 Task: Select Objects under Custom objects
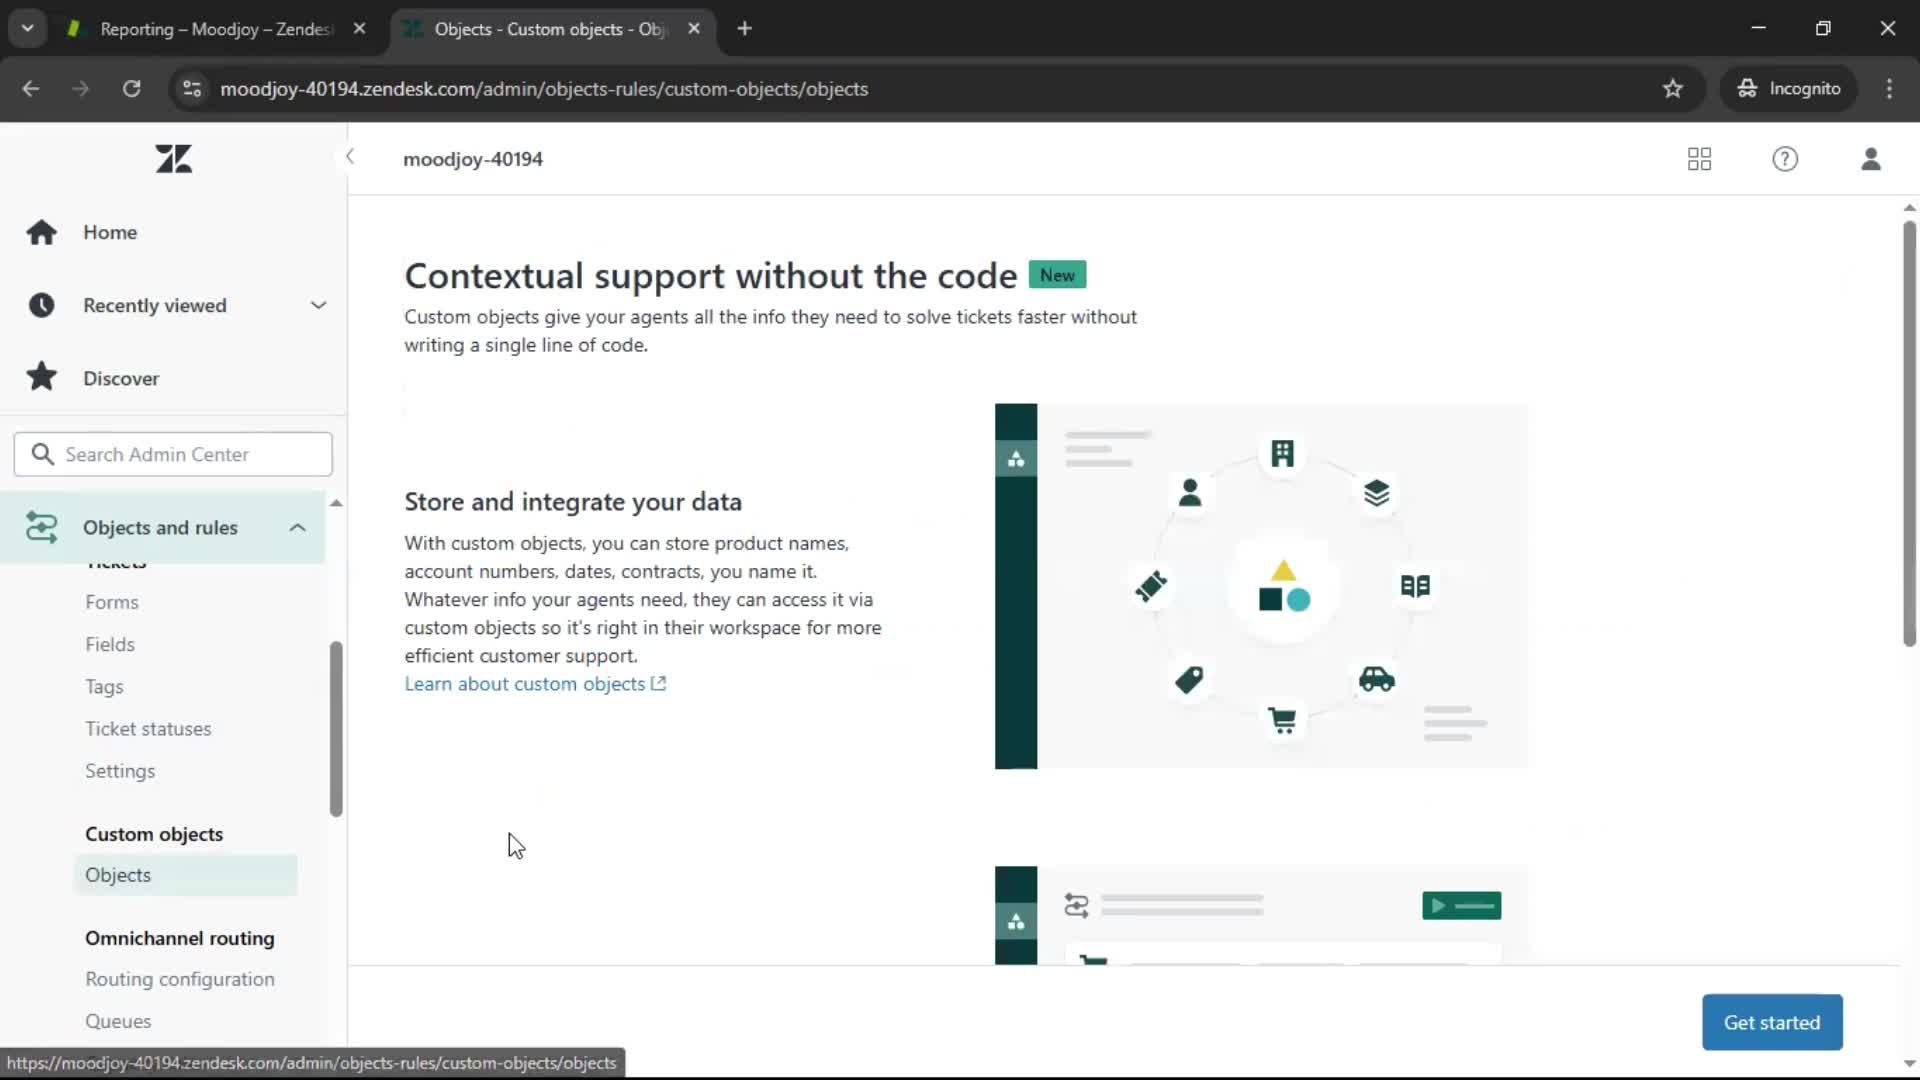click(x=185, y=875)
